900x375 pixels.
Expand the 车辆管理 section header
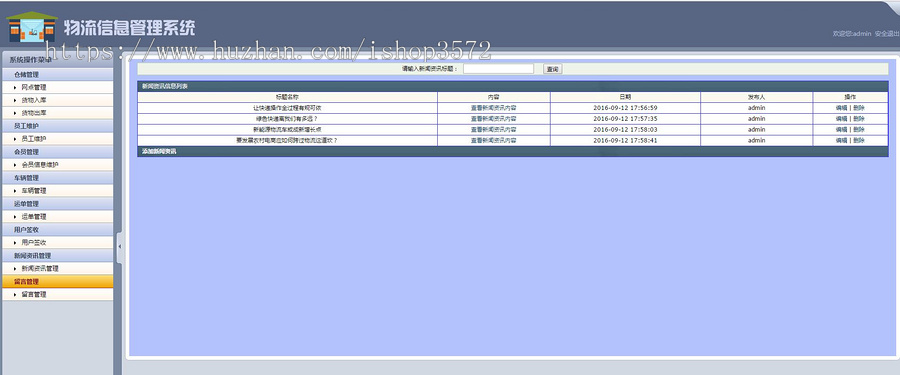coord(57,177)
